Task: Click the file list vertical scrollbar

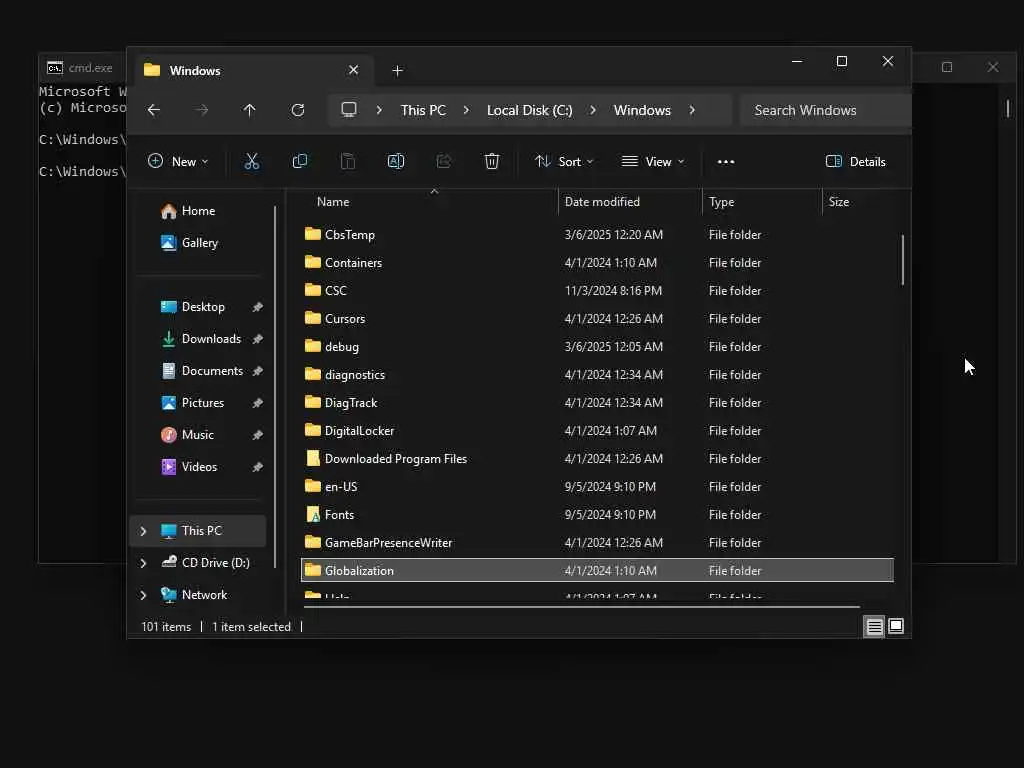Action: (x=903, y=260)
